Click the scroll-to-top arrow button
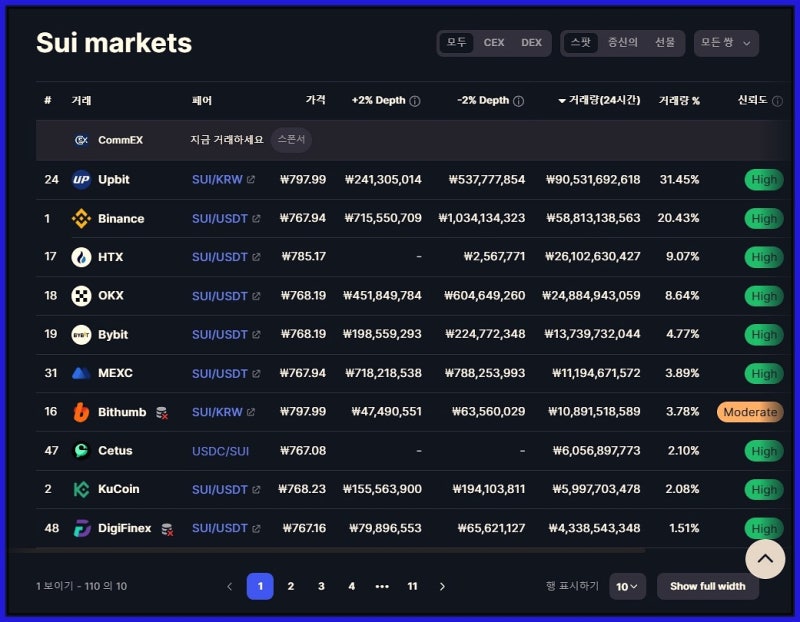800x622 pixels. point(765,559)
